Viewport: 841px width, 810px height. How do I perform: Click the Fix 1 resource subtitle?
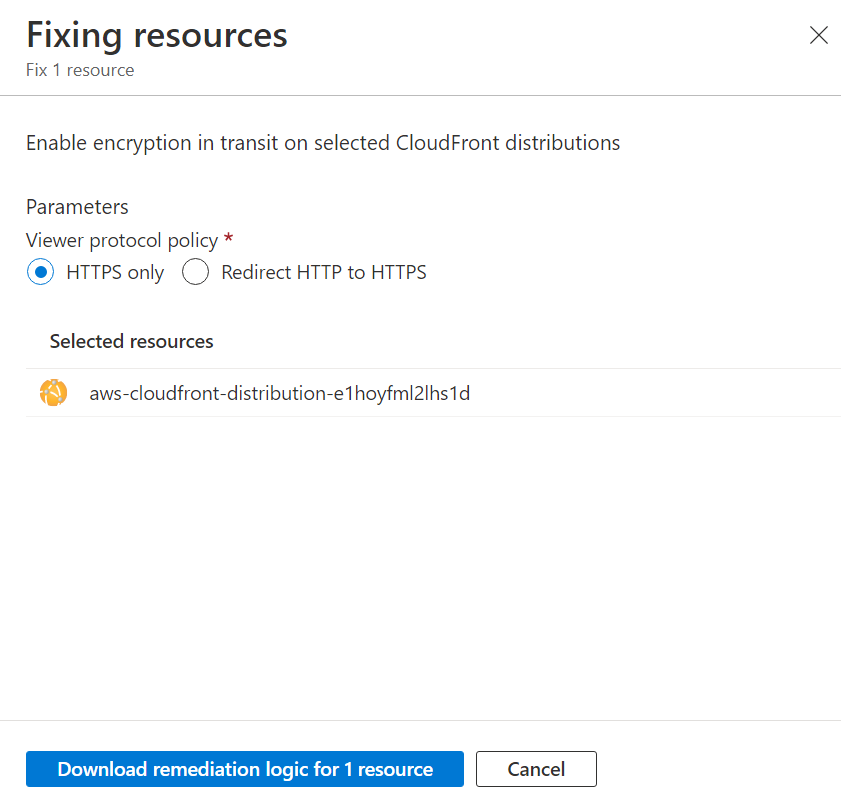tap(80, 70)
